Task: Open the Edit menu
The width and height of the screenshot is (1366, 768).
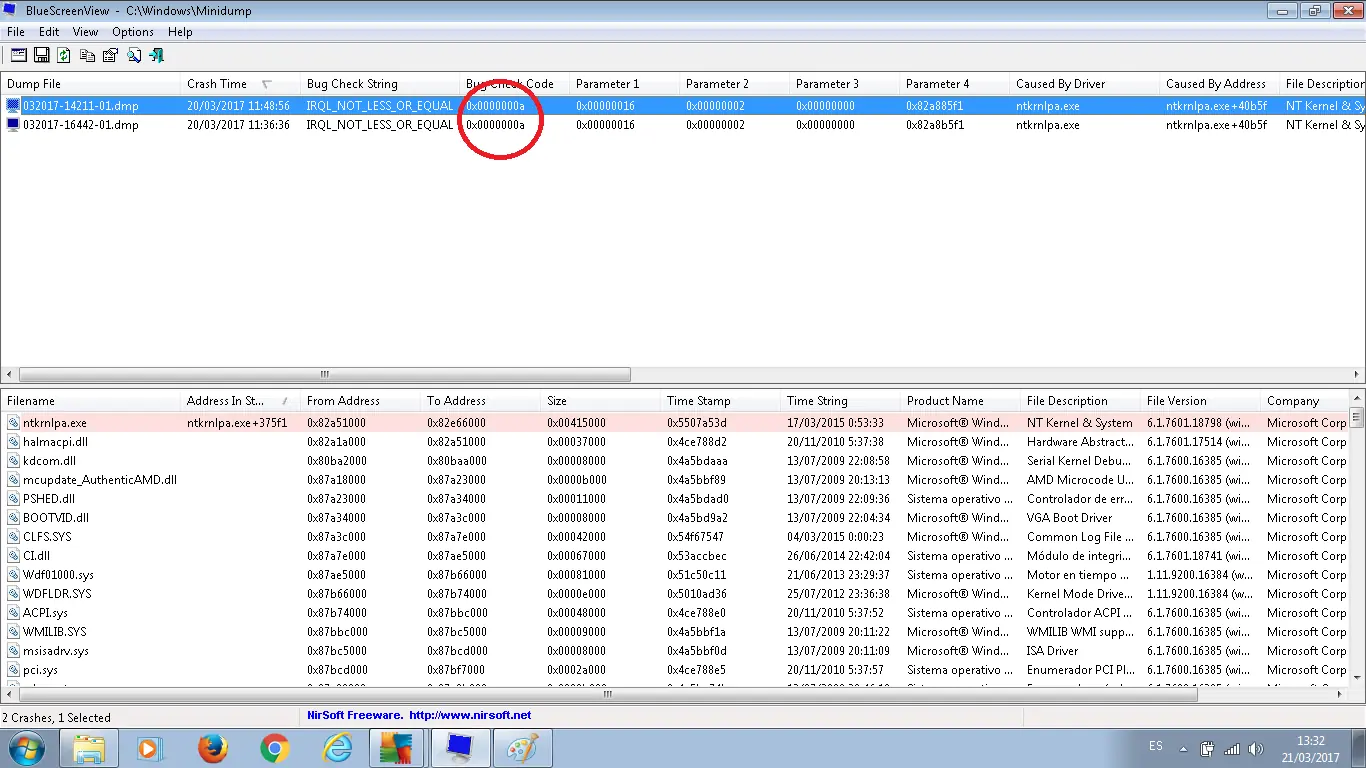Action: coord(49,32)
